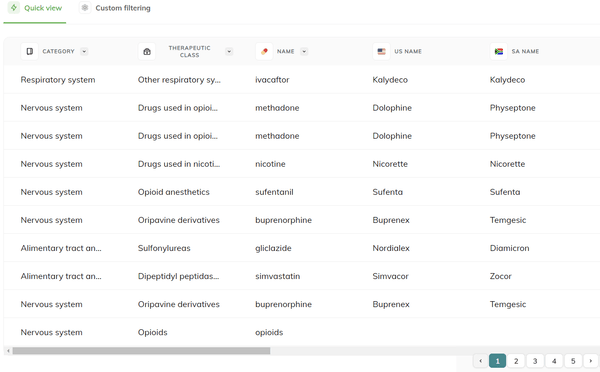Click Drugs used in nicoti... cell

pyautogui.click(x=179, y=164)
